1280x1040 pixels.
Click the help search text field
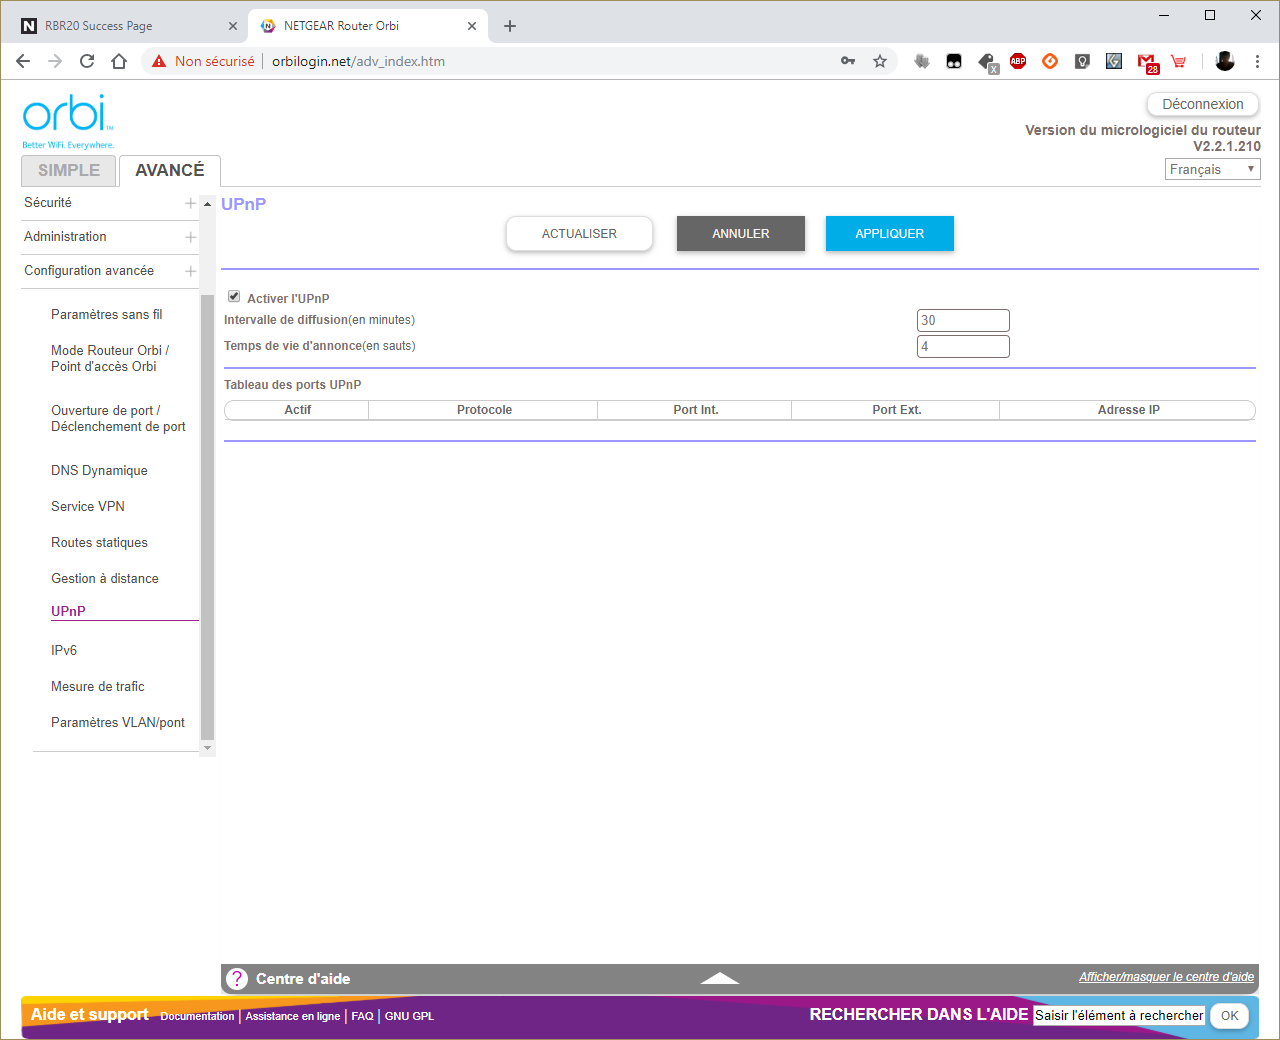[1119, 1015]
